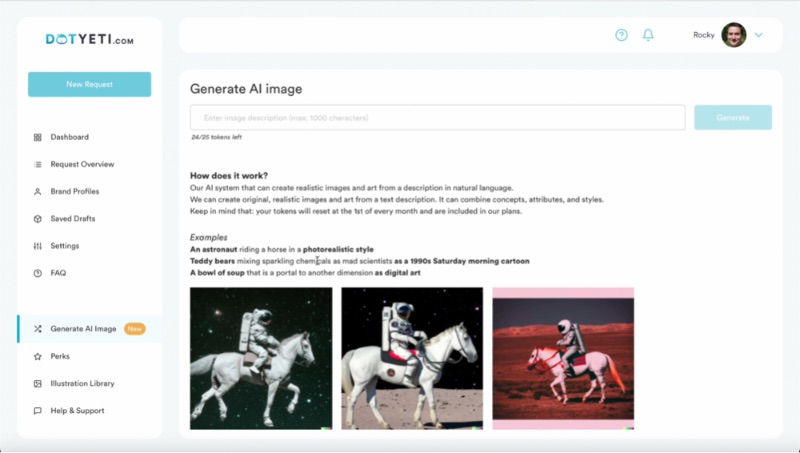The width and height of the screenshot is (800, 453).
Task: Open the first astronaut horse space thumbnail
Action: pos(261,359)
